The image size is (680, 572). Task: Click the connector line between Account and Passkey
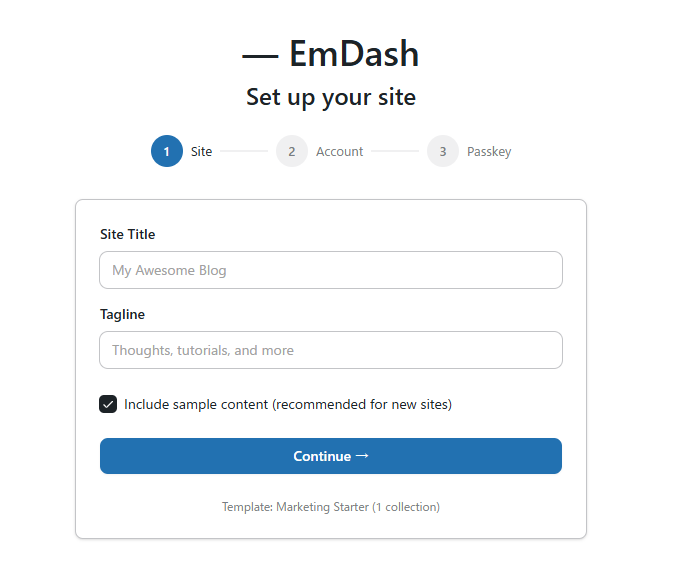coord(395,151)
